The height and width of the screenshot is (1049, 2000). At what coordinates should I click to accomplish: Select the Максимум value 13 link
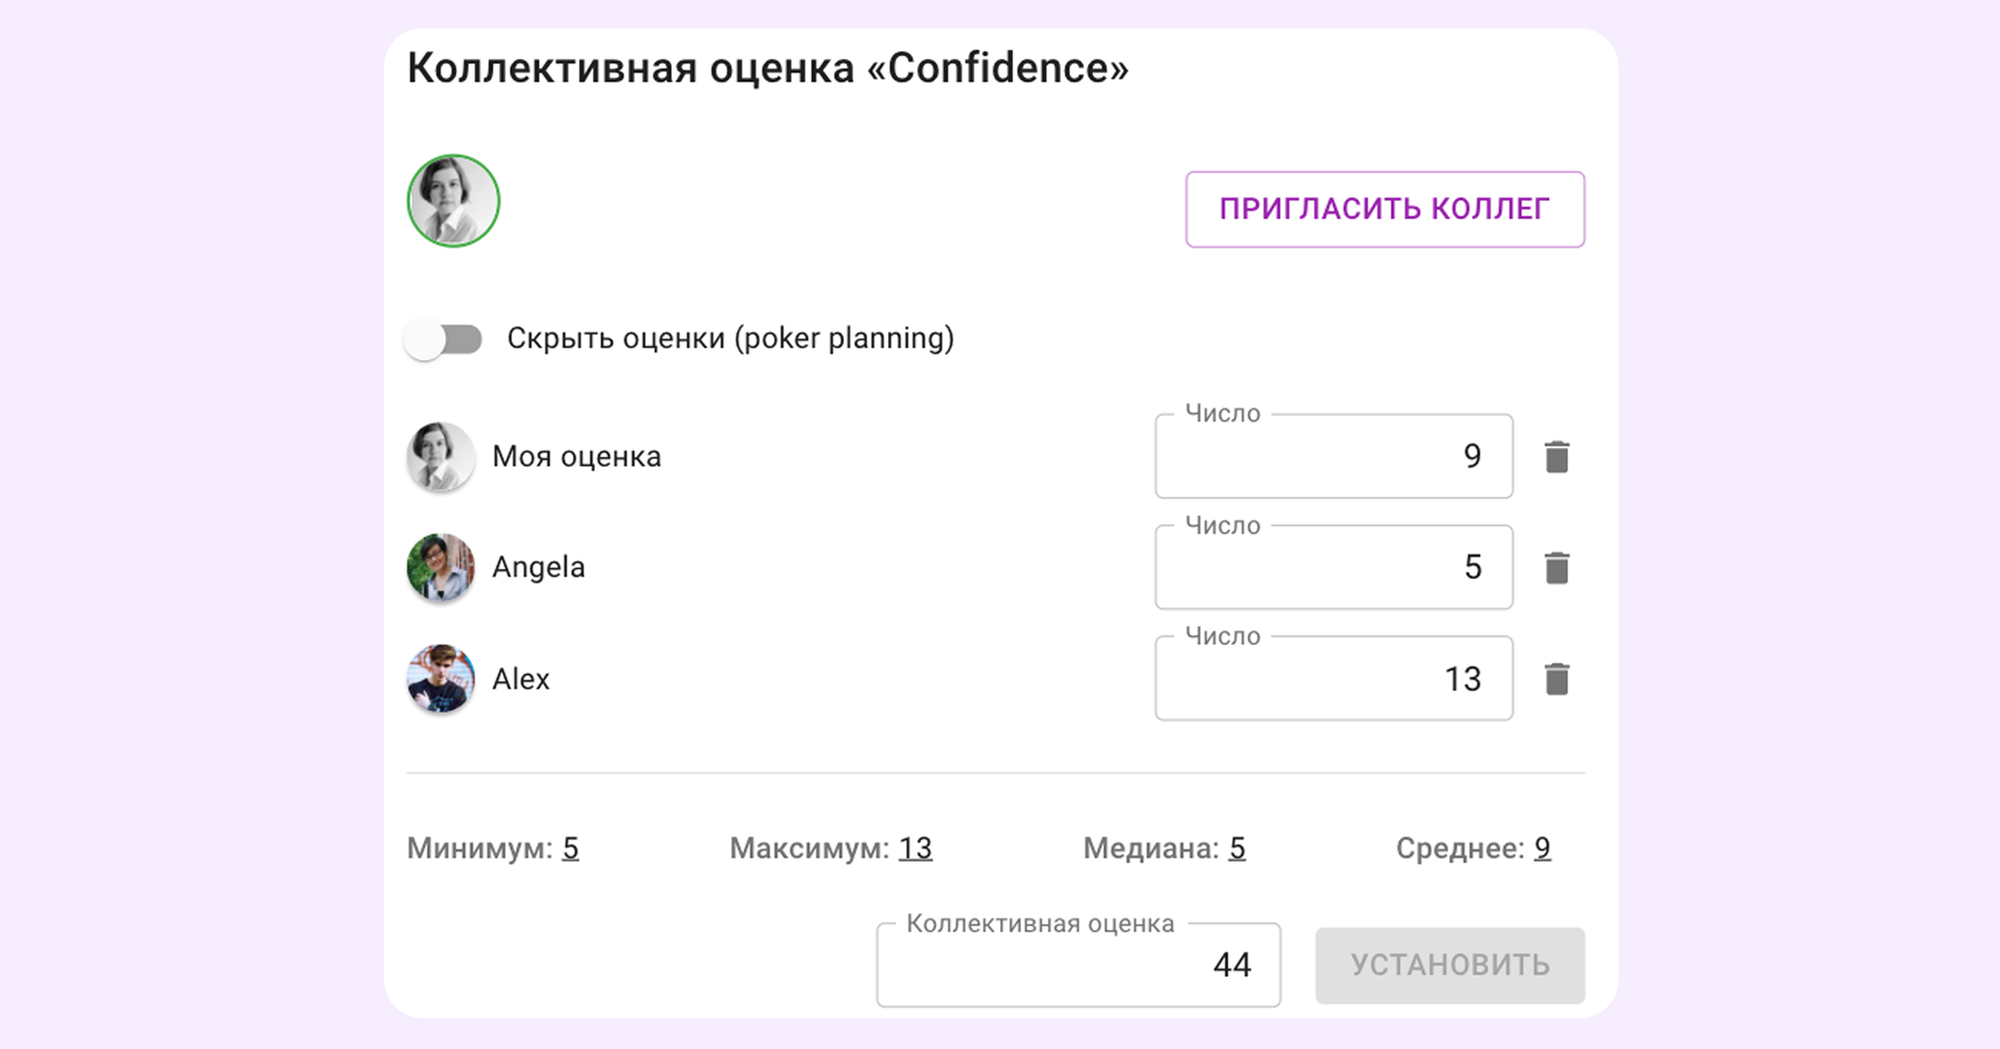tap(915, 848)
